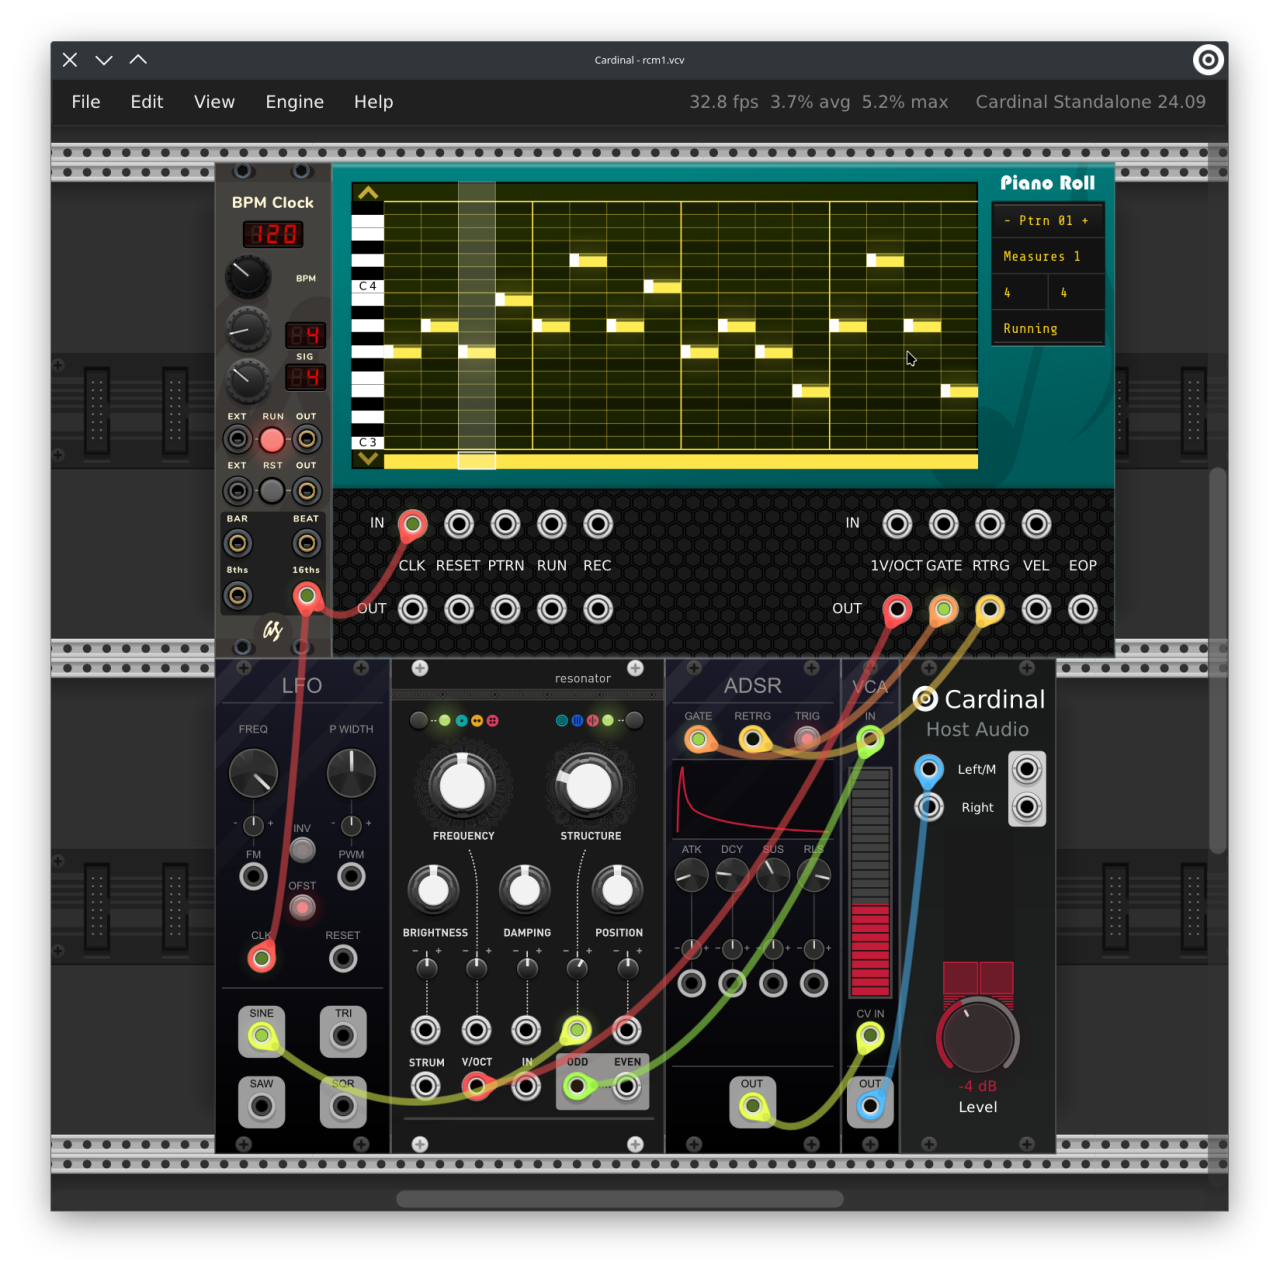
Task: Click the Cardinal logo in title bar
Action: (1208, 60)
